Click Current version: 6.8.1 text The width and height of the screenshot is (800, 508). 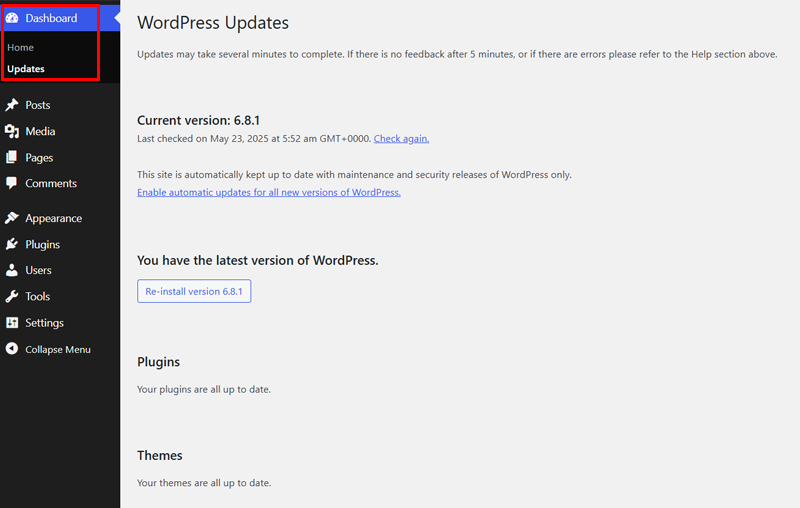(198, 120)
